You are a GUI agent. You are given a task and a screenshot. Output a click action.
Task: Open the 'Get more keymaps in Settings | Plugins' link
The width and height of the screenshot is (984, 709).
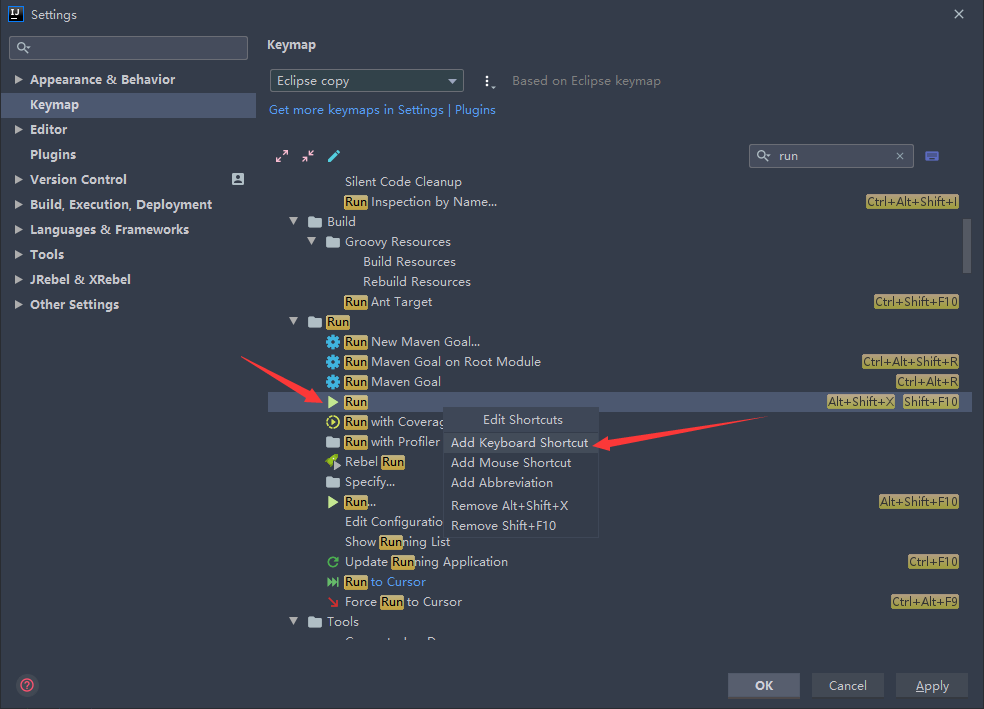pyautogui.click(x=382, y=110)
